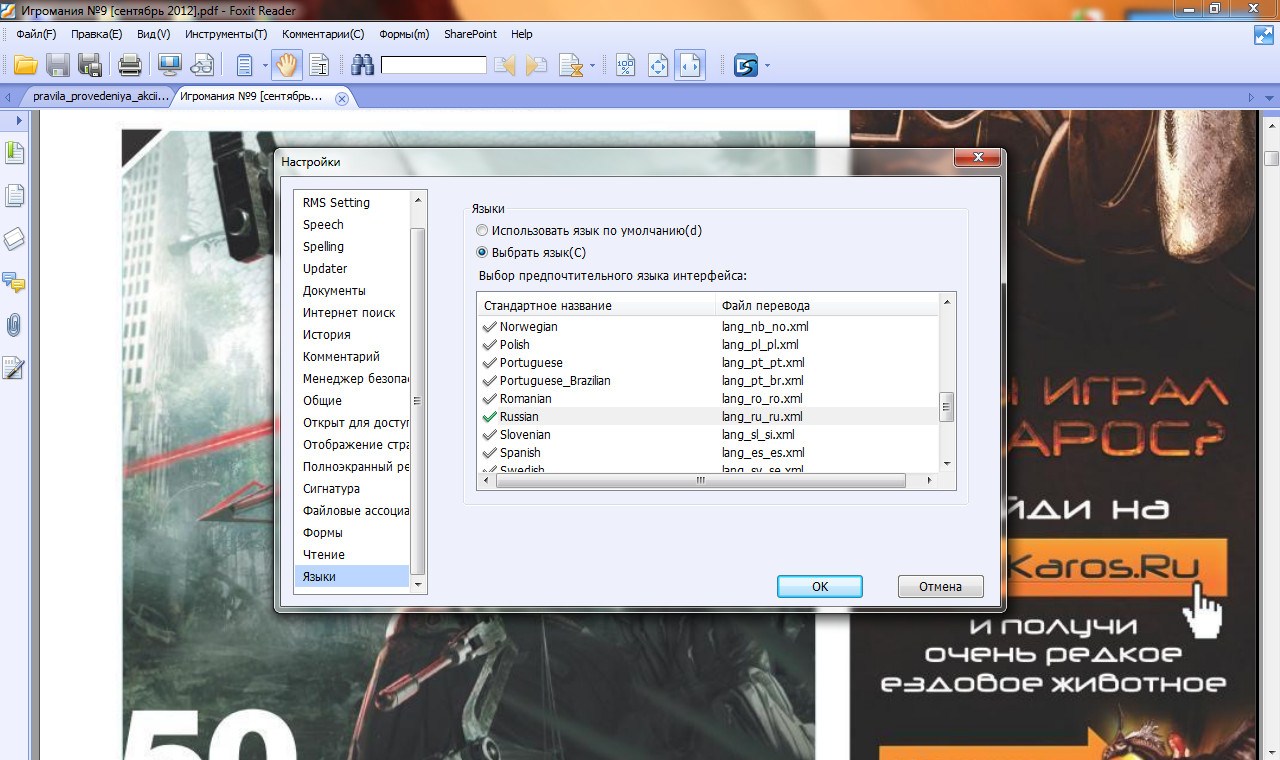Click the Open file folder icon
Viewport: 1280px width, 760px height.
coord(25,66)
